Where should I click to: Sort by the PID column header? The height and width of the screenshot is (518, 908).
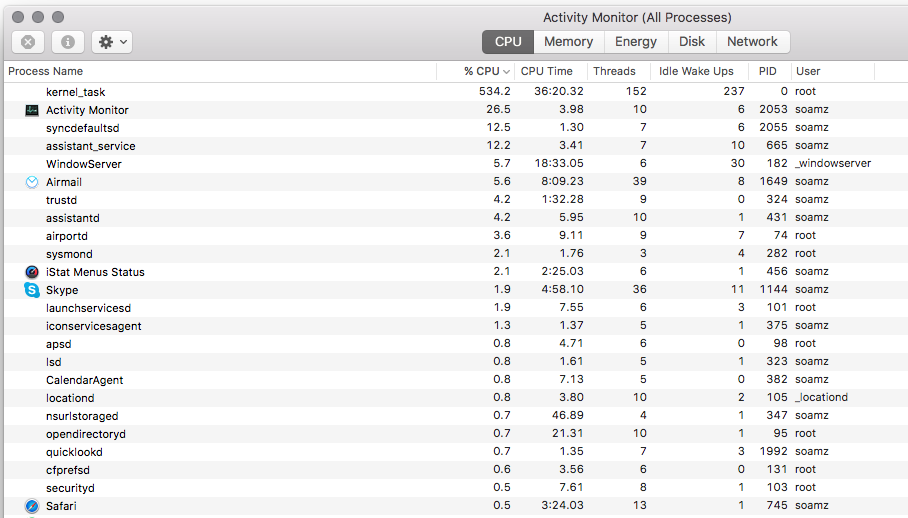(770, 71)
